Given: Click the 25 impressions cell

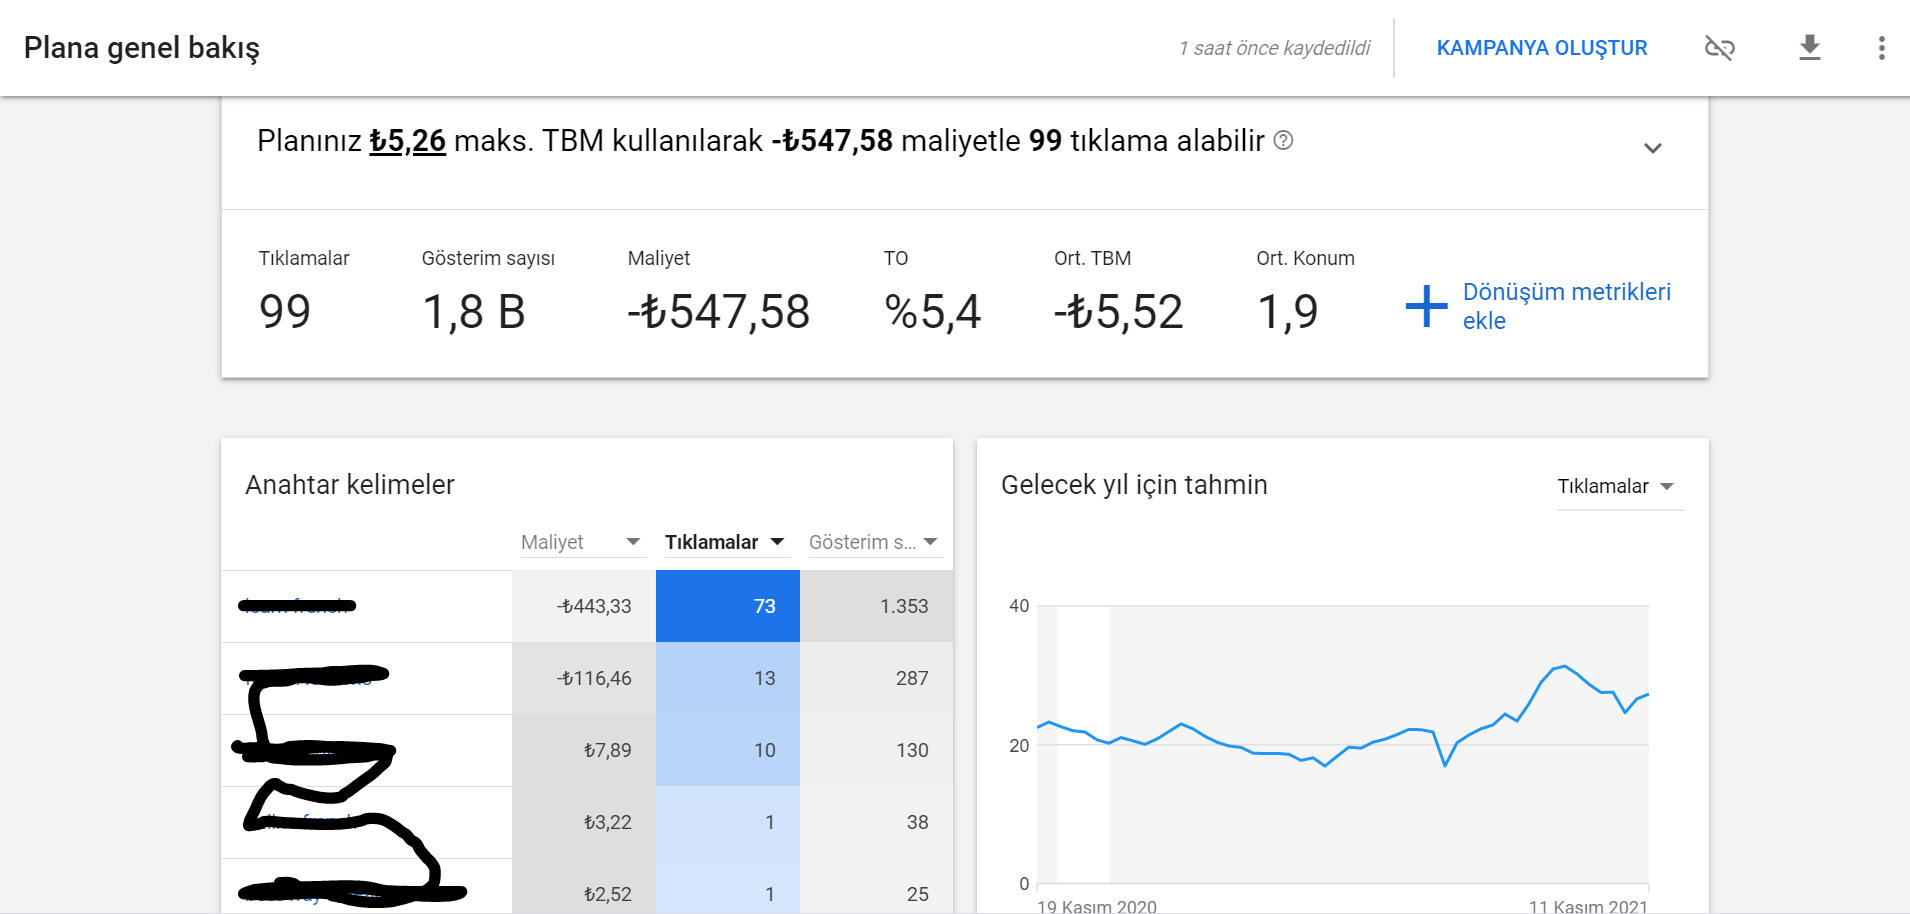Looking at the screenshot, I should tap(876, 886).
